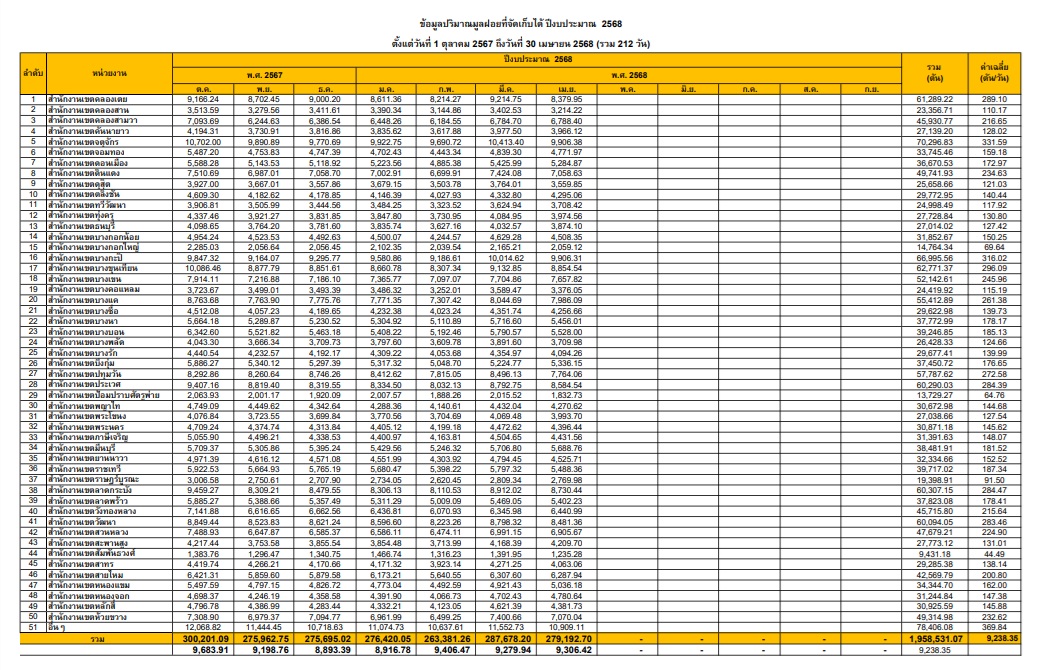Select the row name สำนักงานเขตราชเทวี

(85, 469)
